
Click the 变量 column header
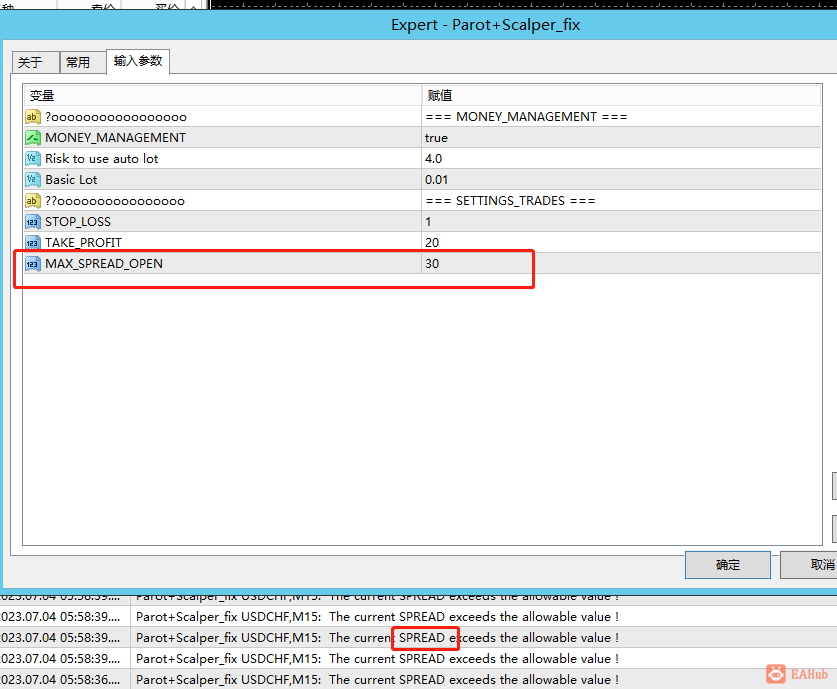tap(223, 96)
